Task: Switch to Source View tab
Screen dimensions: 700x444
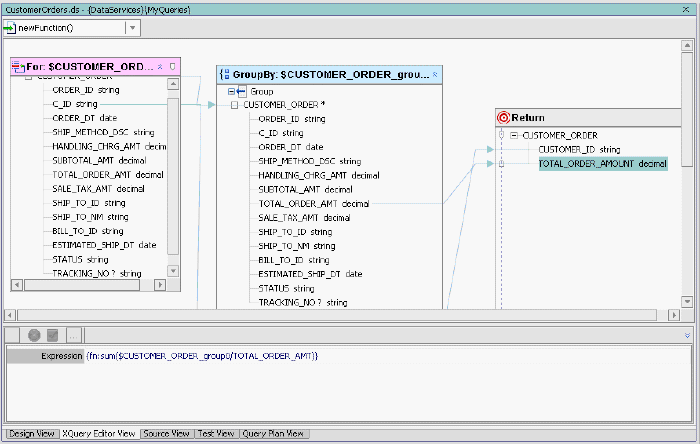Action: [x=167, y=434]
